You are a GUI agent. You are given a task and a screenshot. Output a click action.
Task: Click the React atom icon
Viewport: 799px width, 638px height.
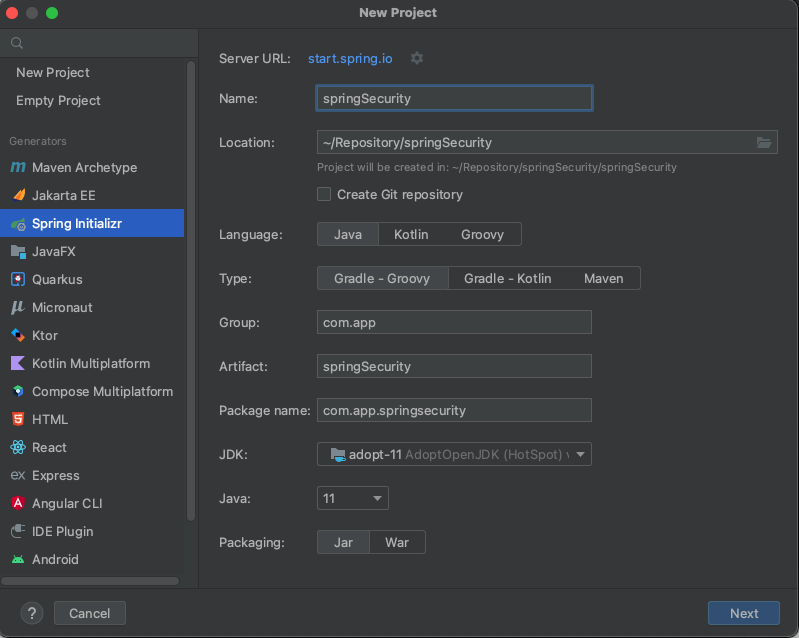coord(18,447)
